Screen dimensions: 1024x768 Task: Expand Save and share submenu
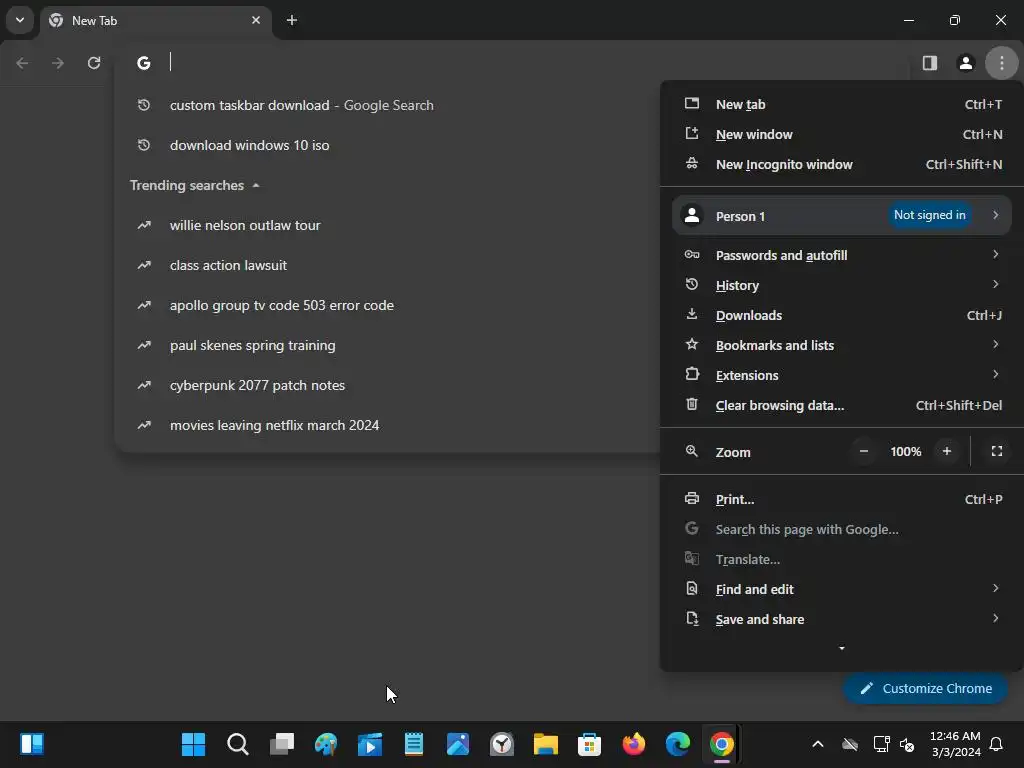(842, 620)
